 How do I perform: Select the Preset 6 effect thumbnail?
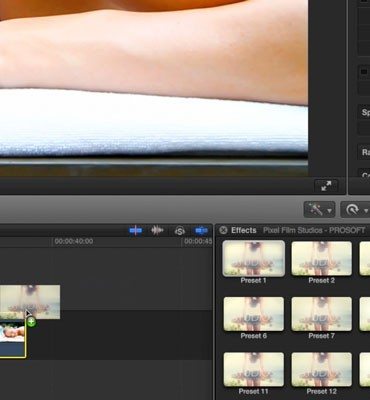coord(254,314)
